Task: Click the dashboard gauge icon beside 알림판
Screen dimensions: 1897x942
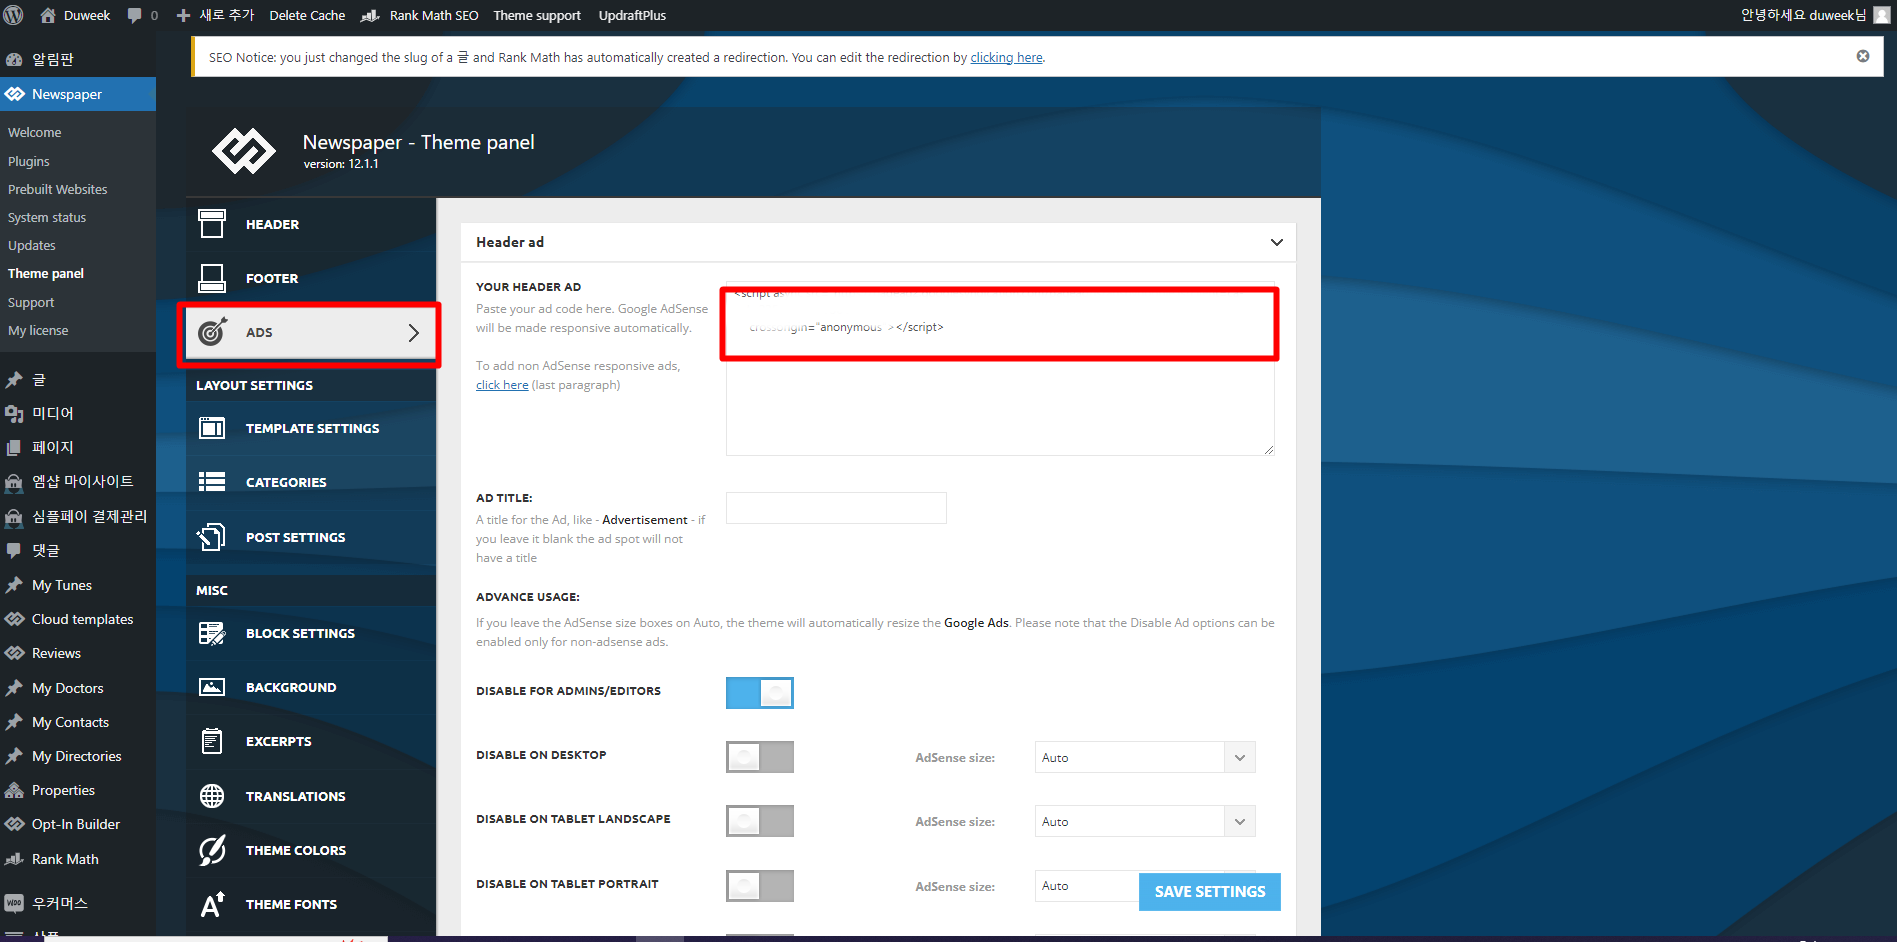Action: point(14,60)
